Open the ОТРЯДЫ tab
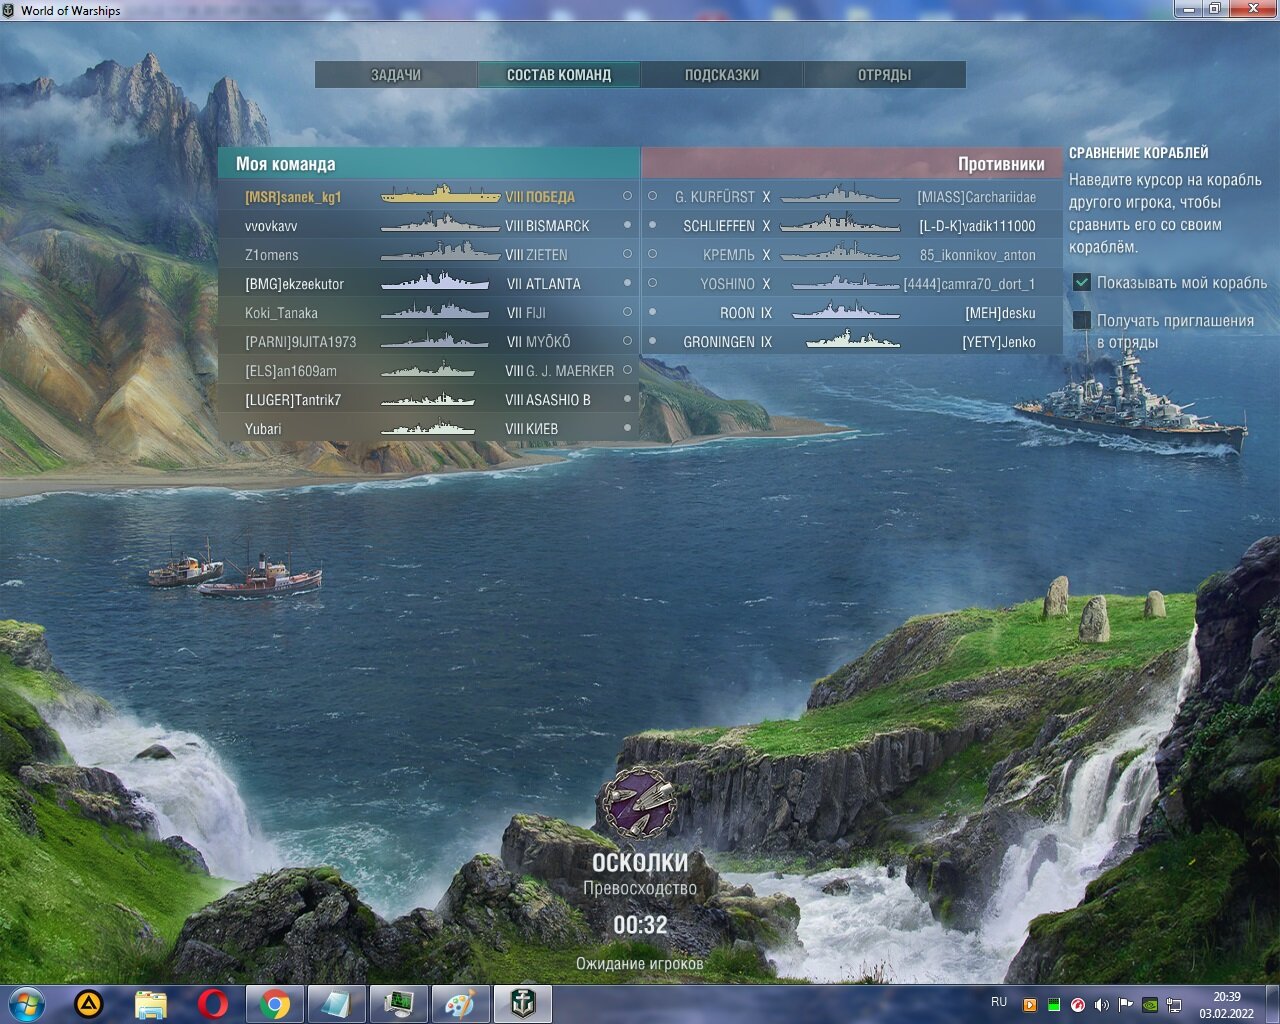The height and width of the screenshot is (1024, 1280). pos(885,75)
